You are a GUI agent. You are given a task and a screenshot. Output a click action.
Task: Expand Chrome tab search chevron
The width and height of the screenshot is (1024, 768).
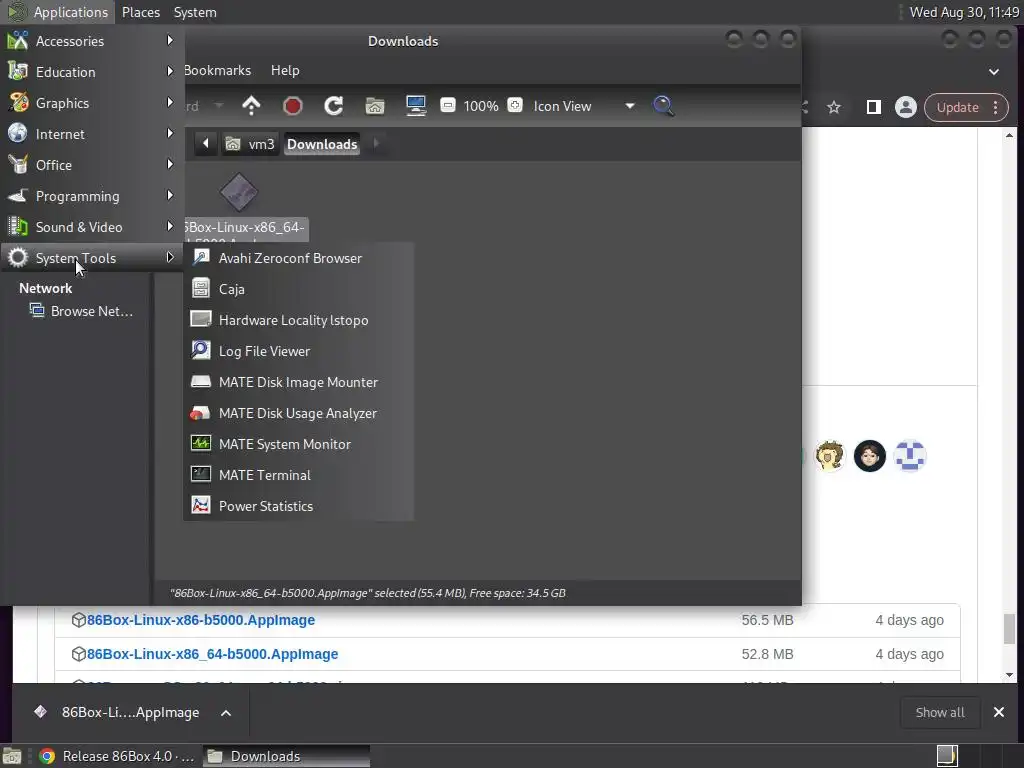pos(994,72)
